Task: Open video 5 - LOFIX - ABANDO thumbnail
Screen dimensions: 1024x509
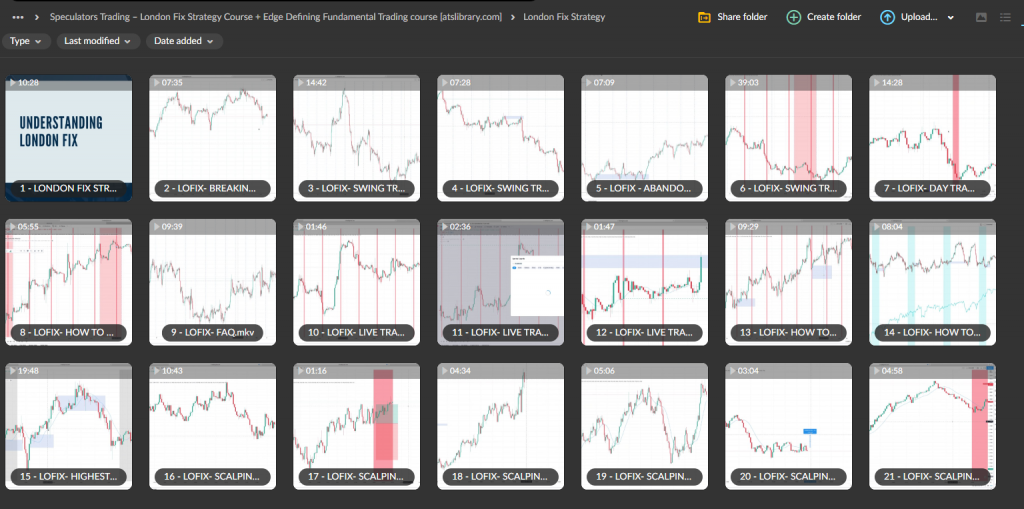Action: 645,138
